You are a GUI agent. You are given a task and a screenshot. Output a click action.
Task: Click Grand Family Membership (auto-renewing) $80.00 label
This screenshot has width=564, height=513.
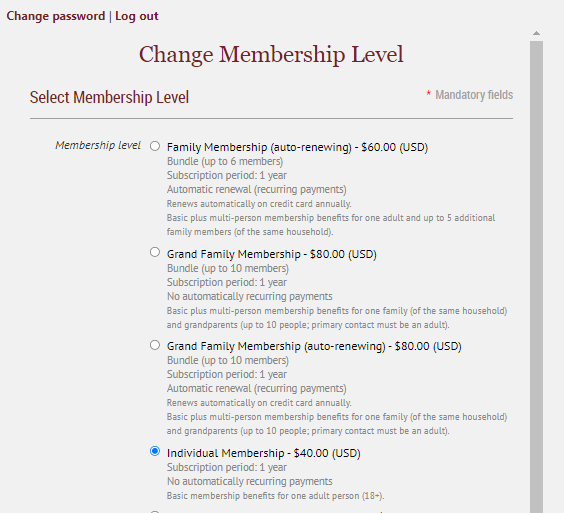(x=314, y=346)
